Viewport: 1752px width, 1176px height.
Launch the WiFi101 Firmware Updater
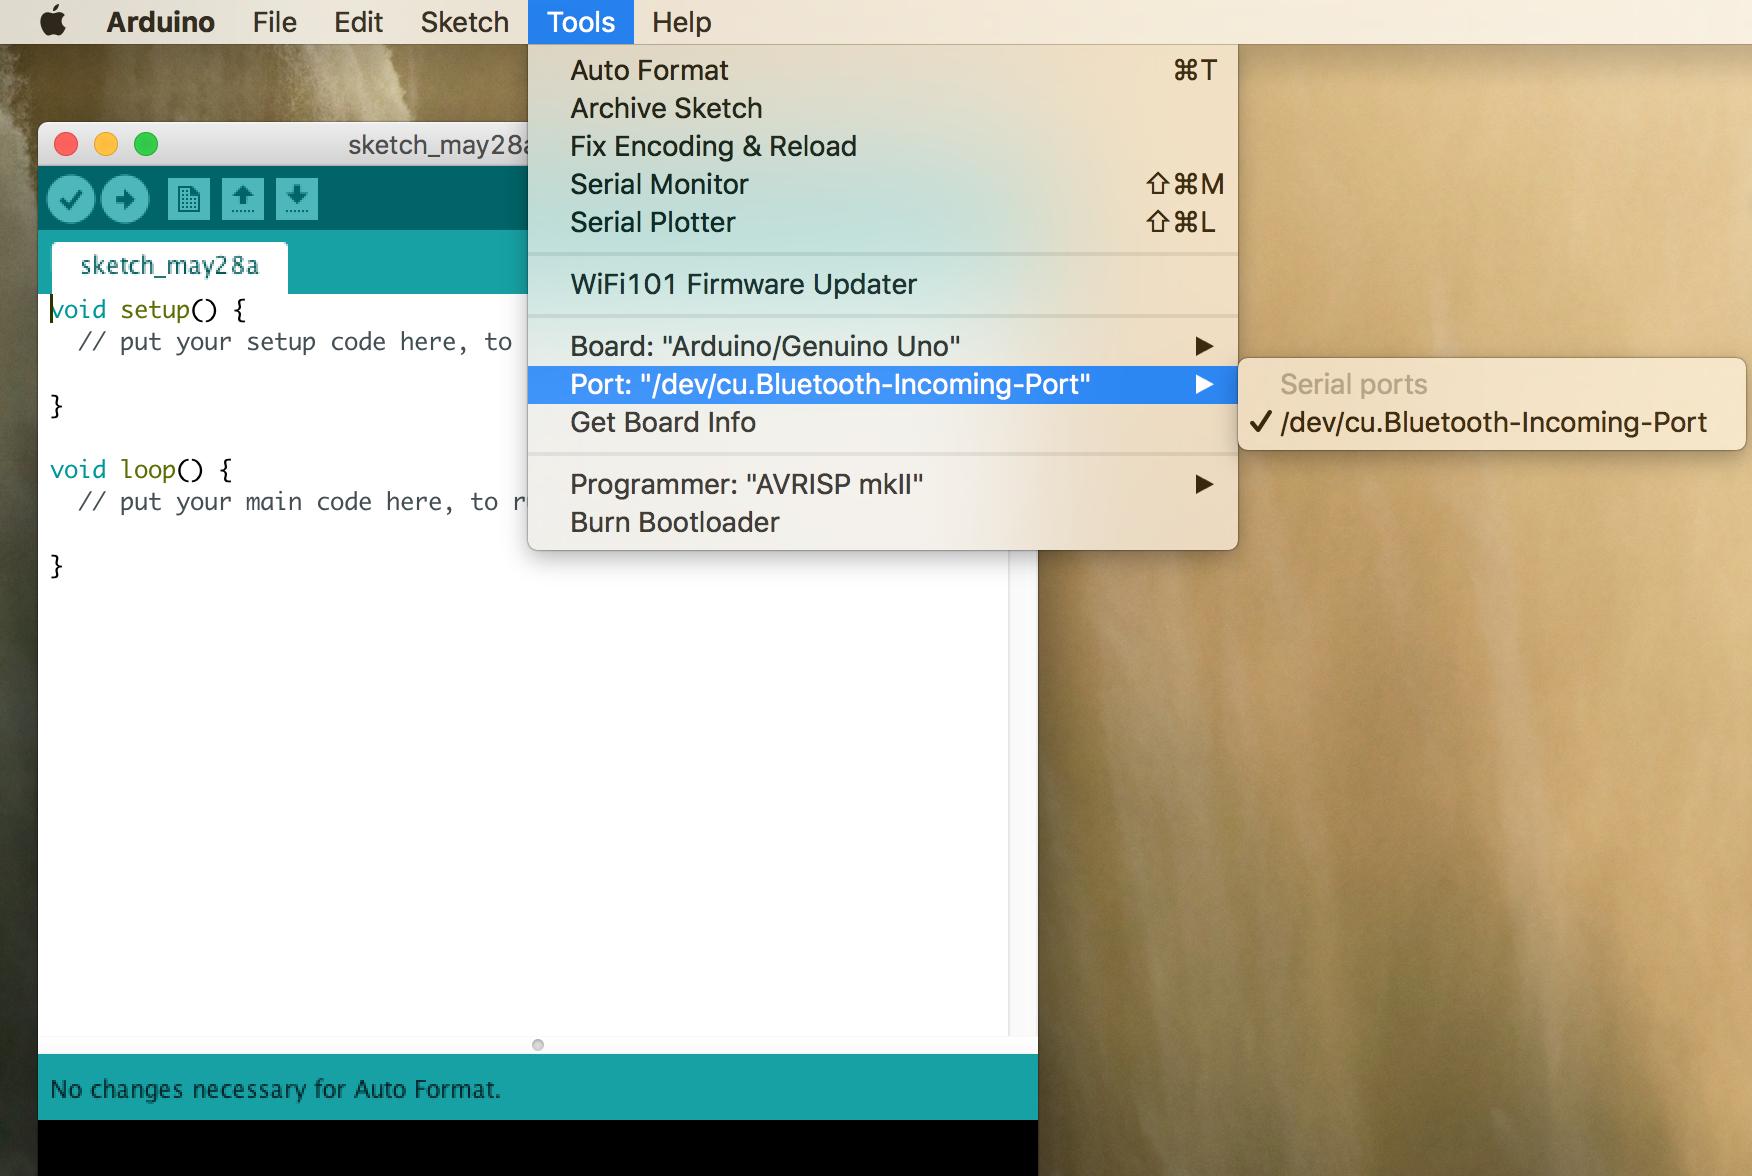click(742, 284)
